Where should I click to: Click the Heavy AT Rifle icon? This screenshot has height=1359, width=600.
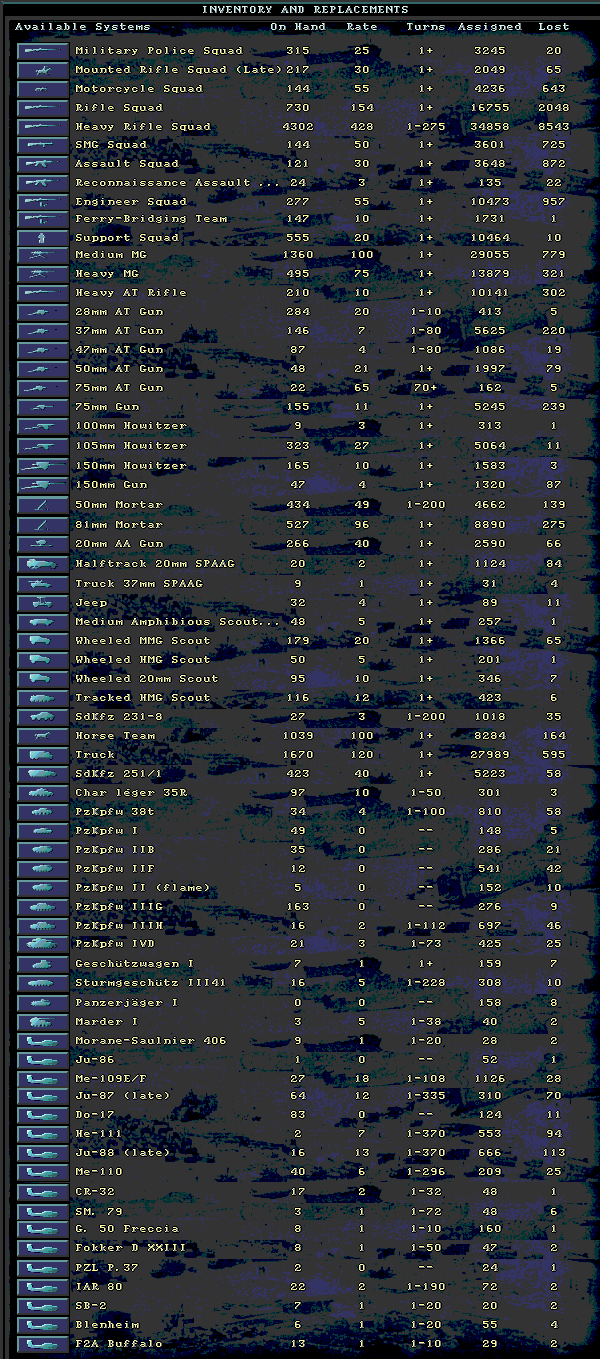coord(42,293)
